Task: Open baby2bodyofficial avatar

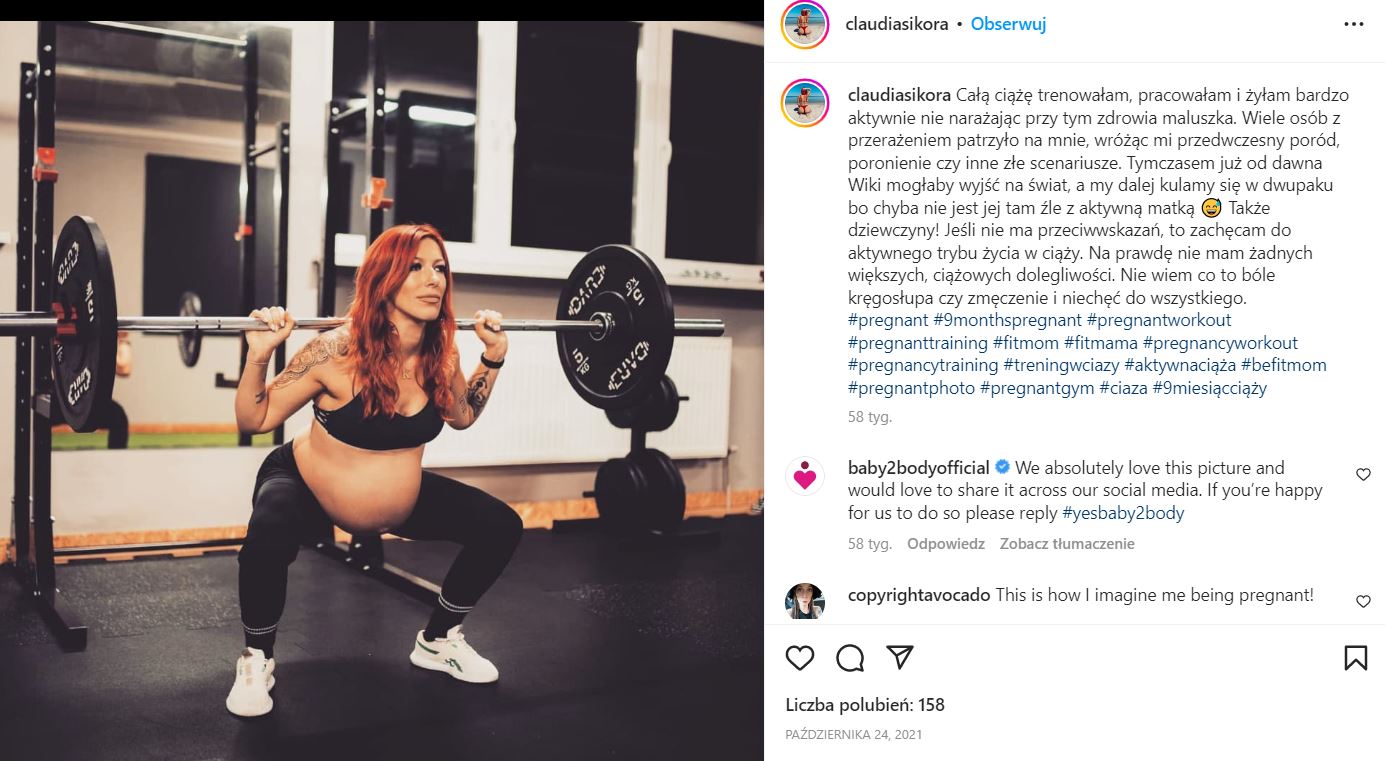Action: [x=805, y=476]
